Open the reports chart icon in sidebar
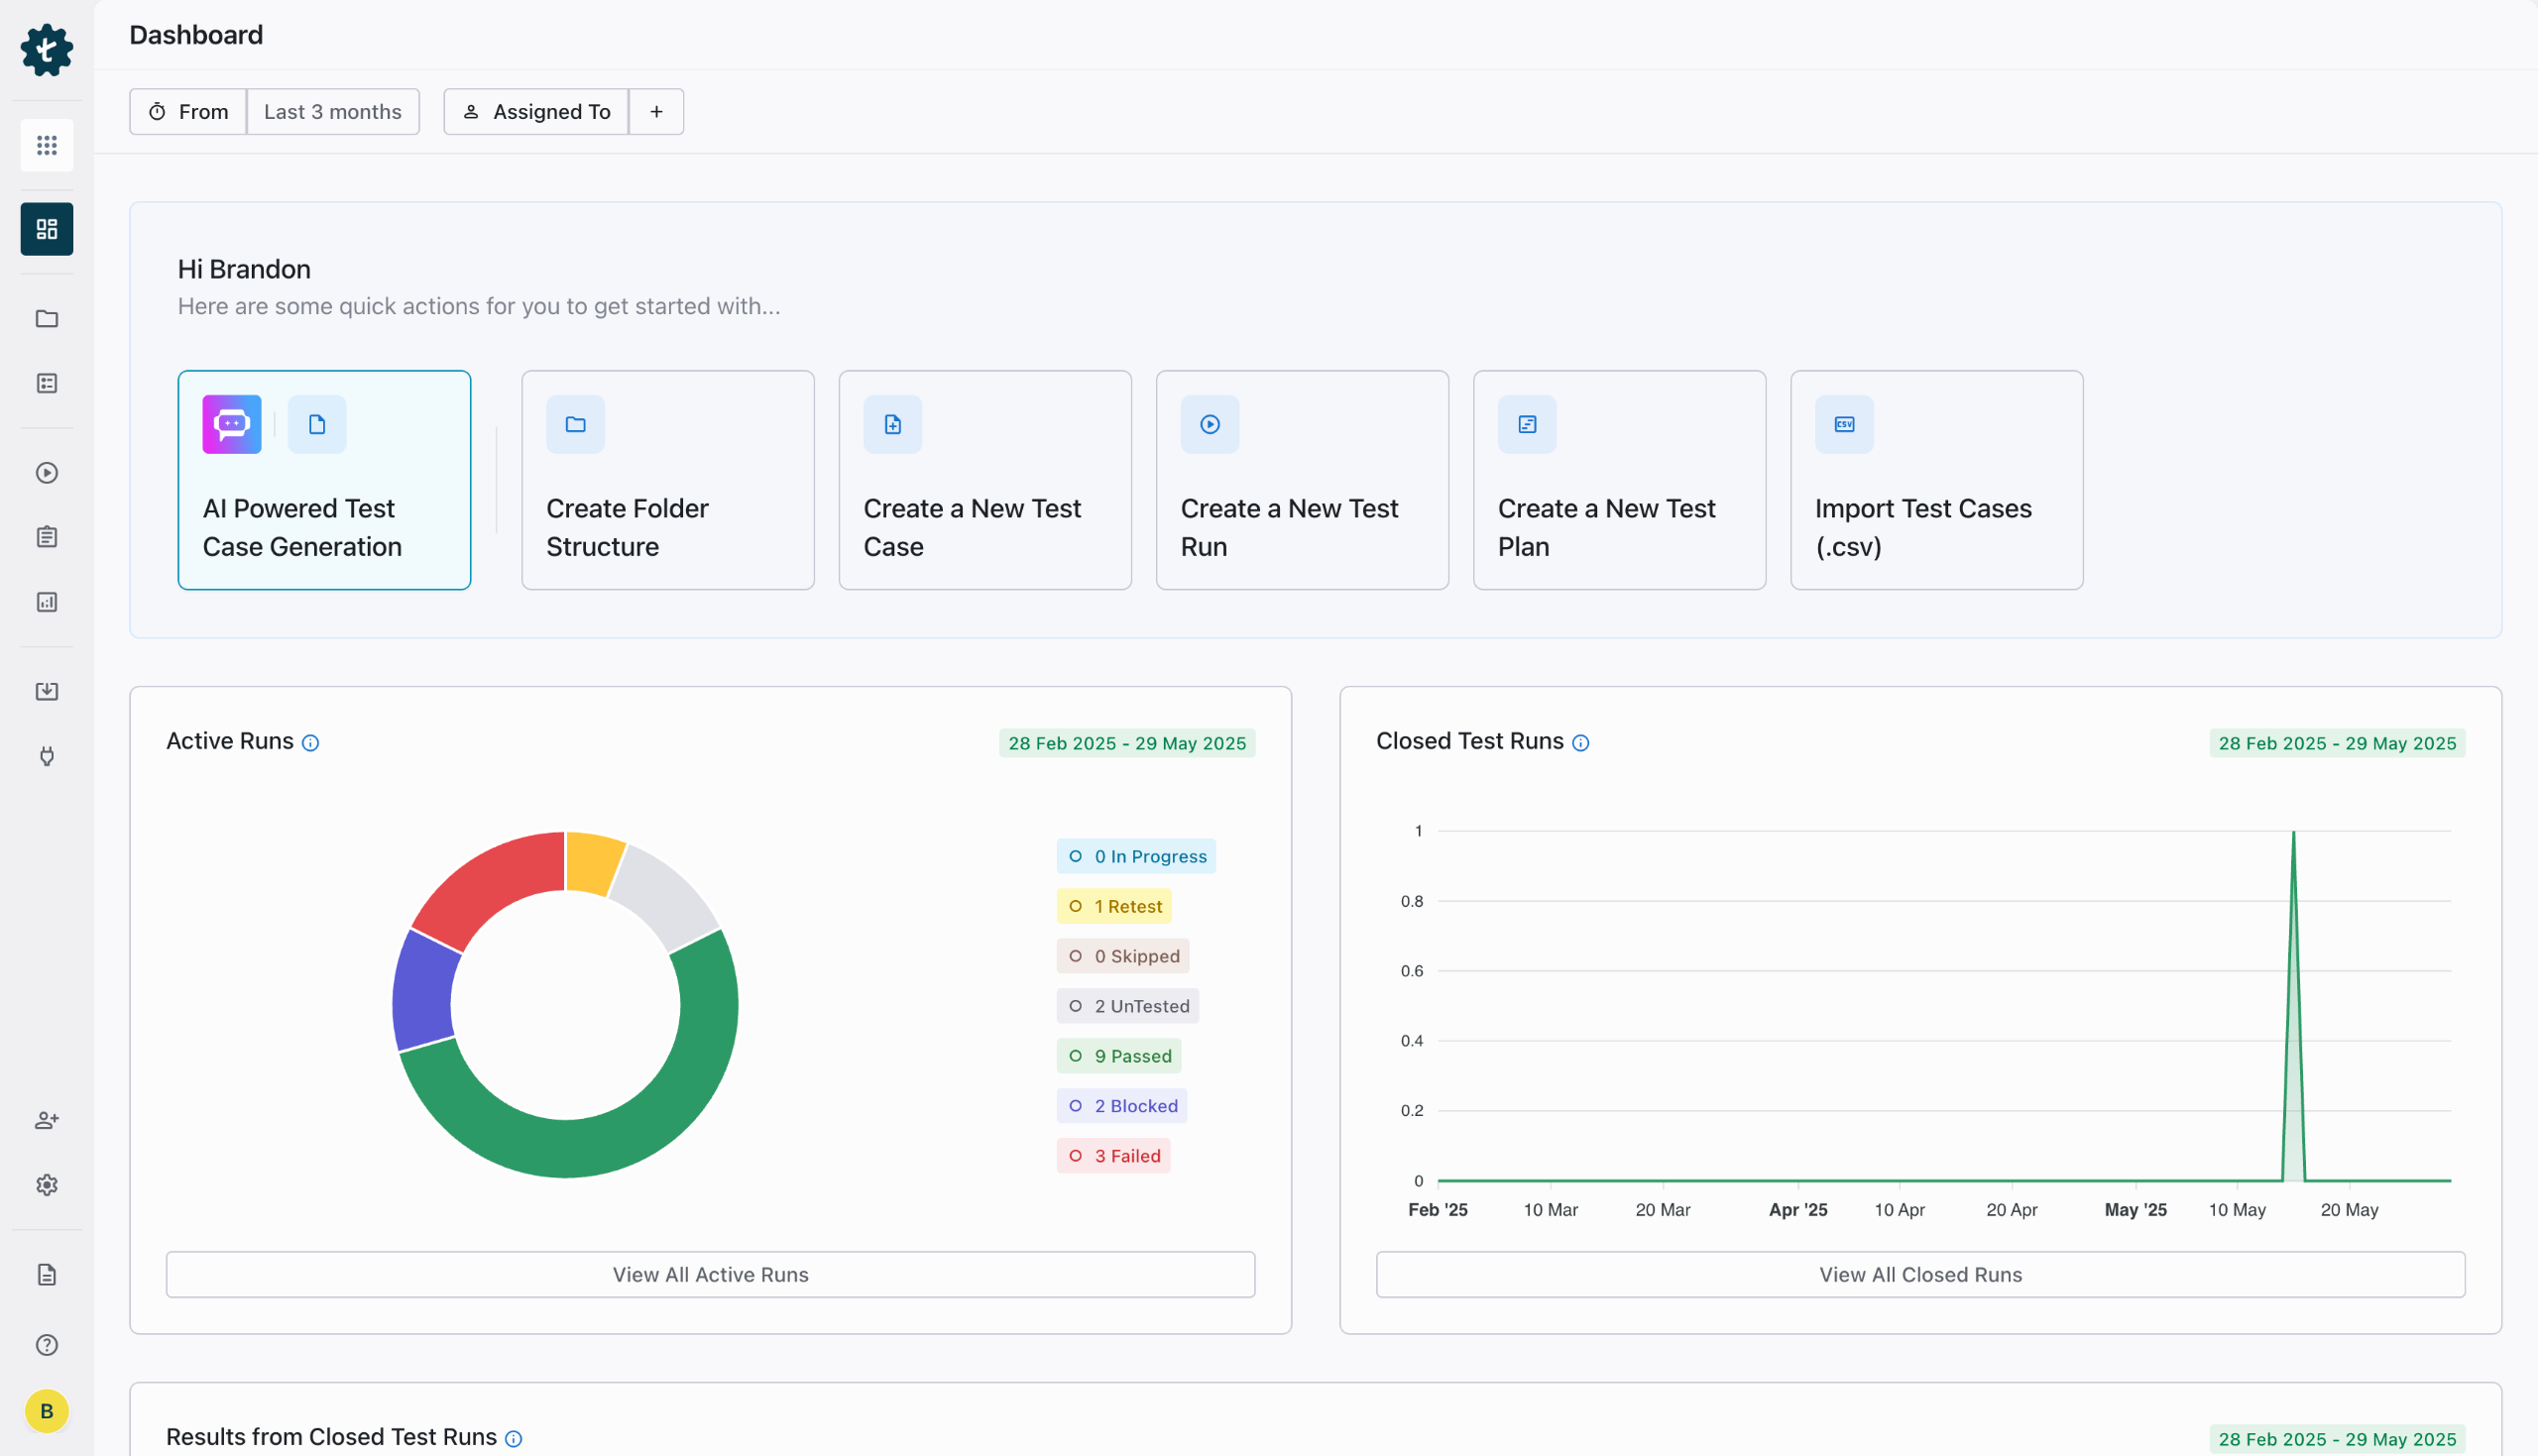The image size is (2538, 1456). (x=47, y=602)
